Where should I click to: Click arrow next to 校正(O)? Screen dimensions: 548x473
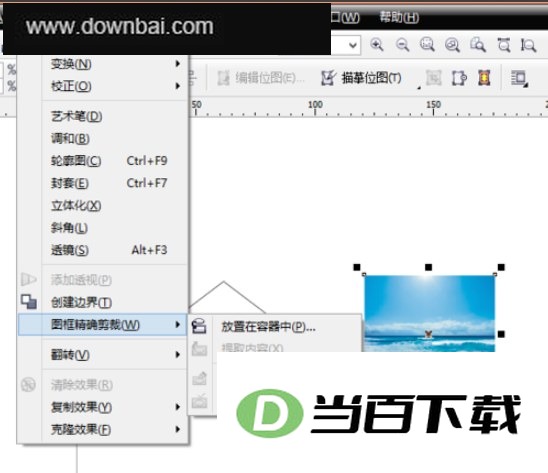pos(178,86)
